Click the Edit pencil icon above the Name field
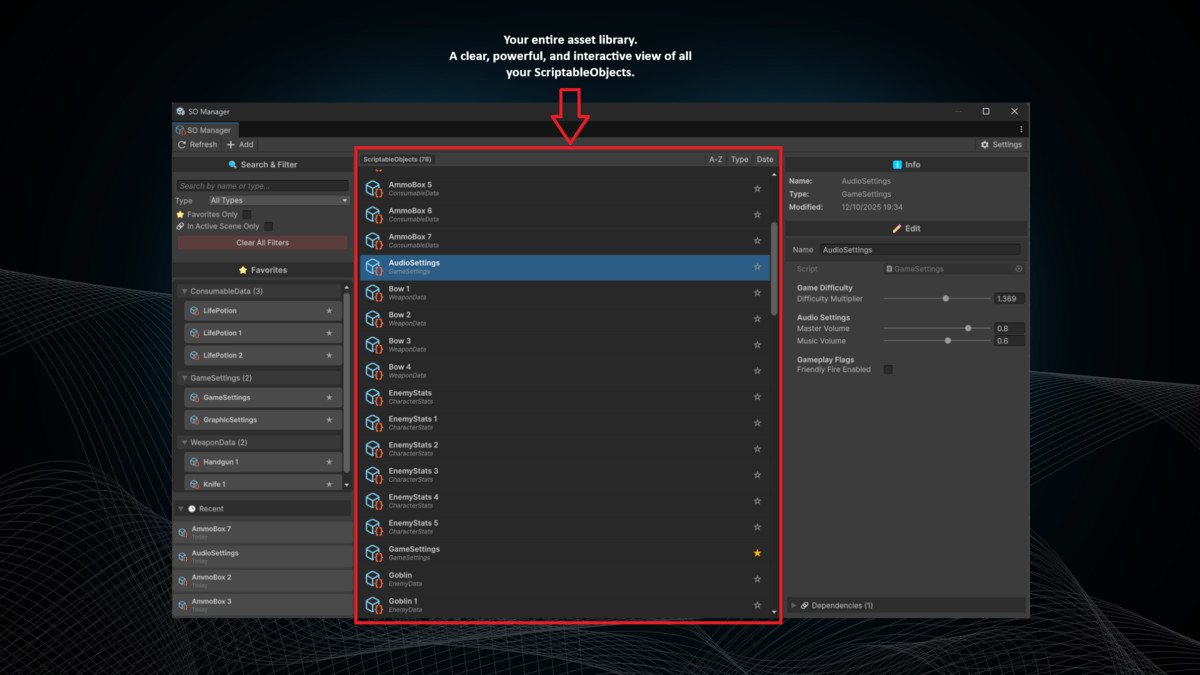The height and width of the screenshot is (675, 1200). point(896,228)
